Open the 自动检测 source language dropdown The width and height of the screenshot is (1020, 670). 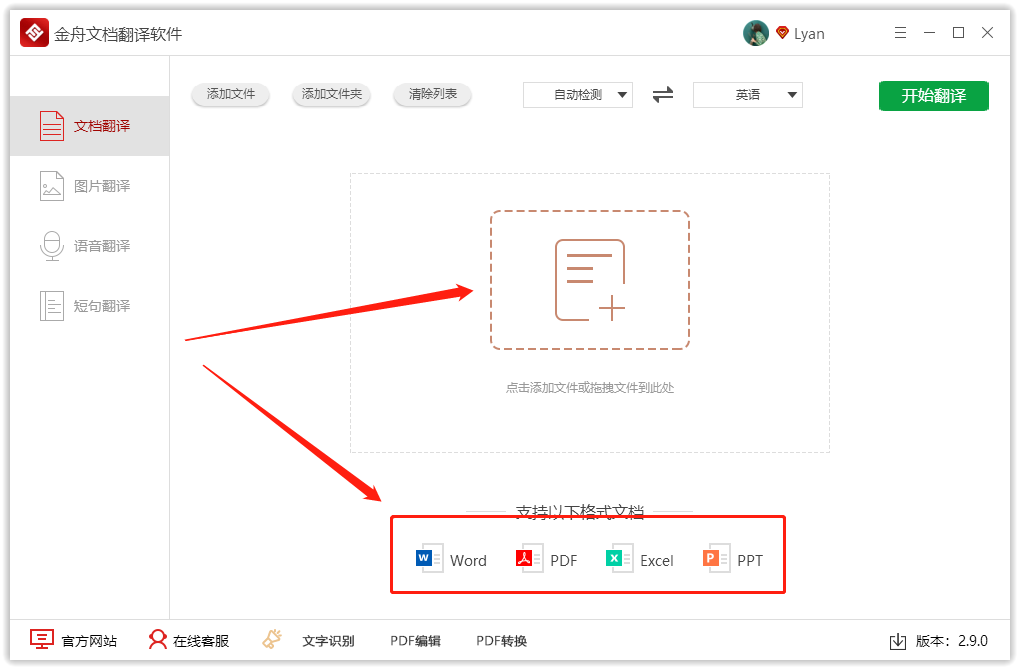pos(578,95)
